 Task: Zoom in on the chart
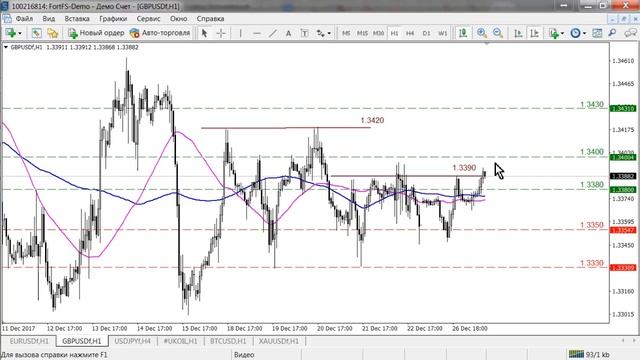[482, 33]
